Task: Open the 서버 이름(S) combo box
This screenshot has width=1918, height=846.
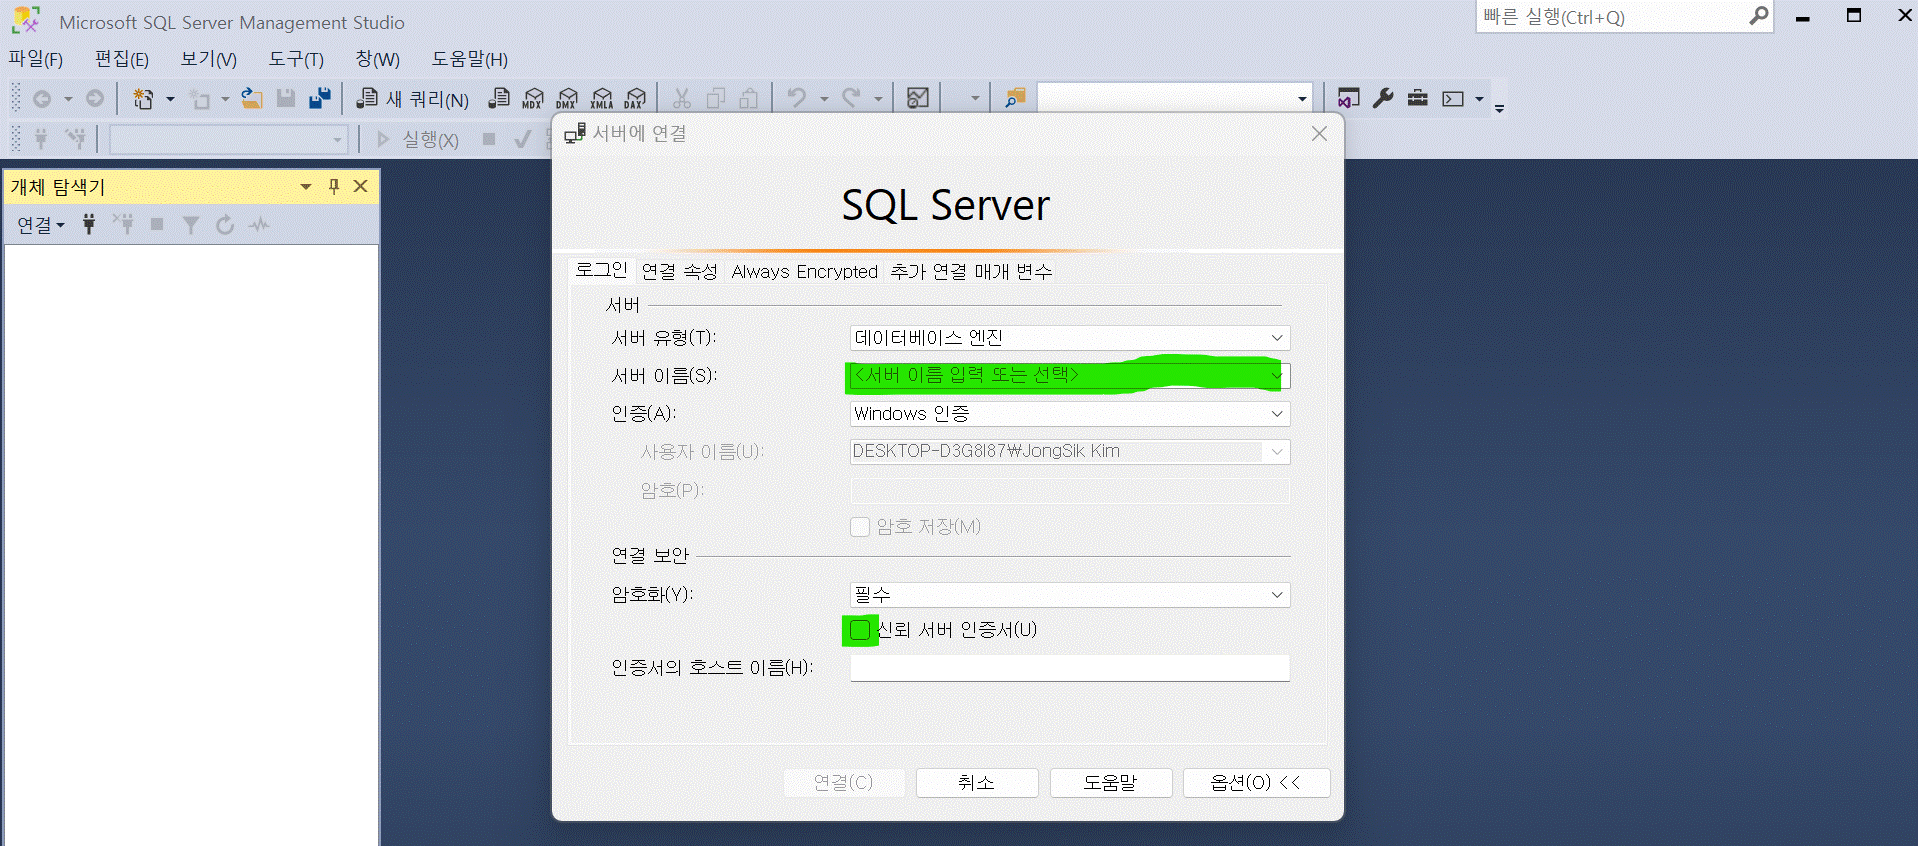Action: point(1070,376)
